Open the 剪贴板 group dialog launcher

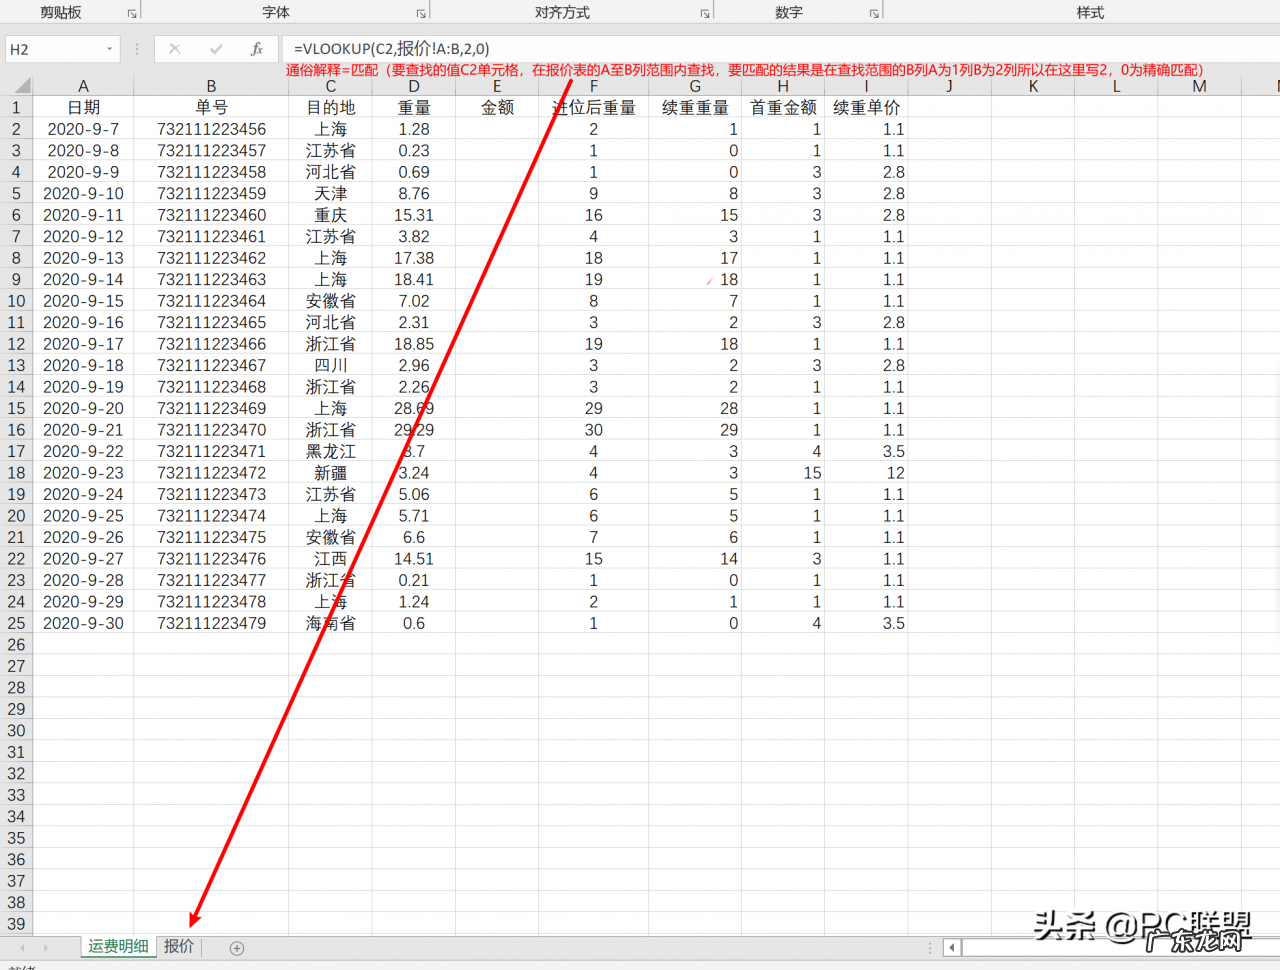point(131,12)
